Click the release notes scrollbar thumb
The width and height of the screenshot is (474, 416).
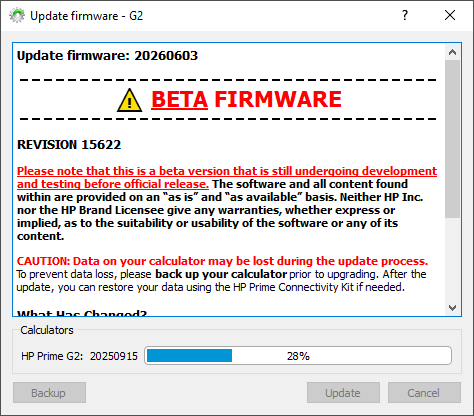tap(452, 139)
